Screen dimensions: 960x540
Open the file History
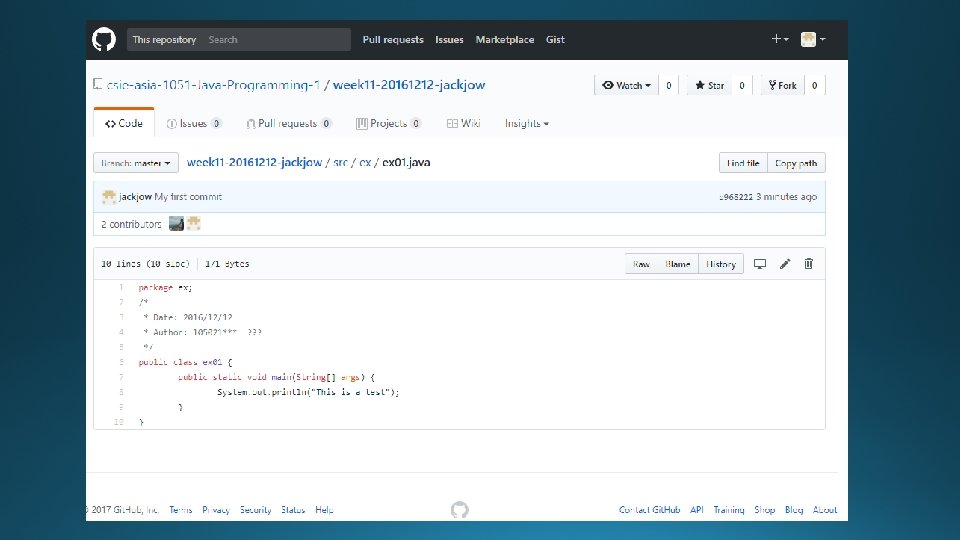[721, 264]
